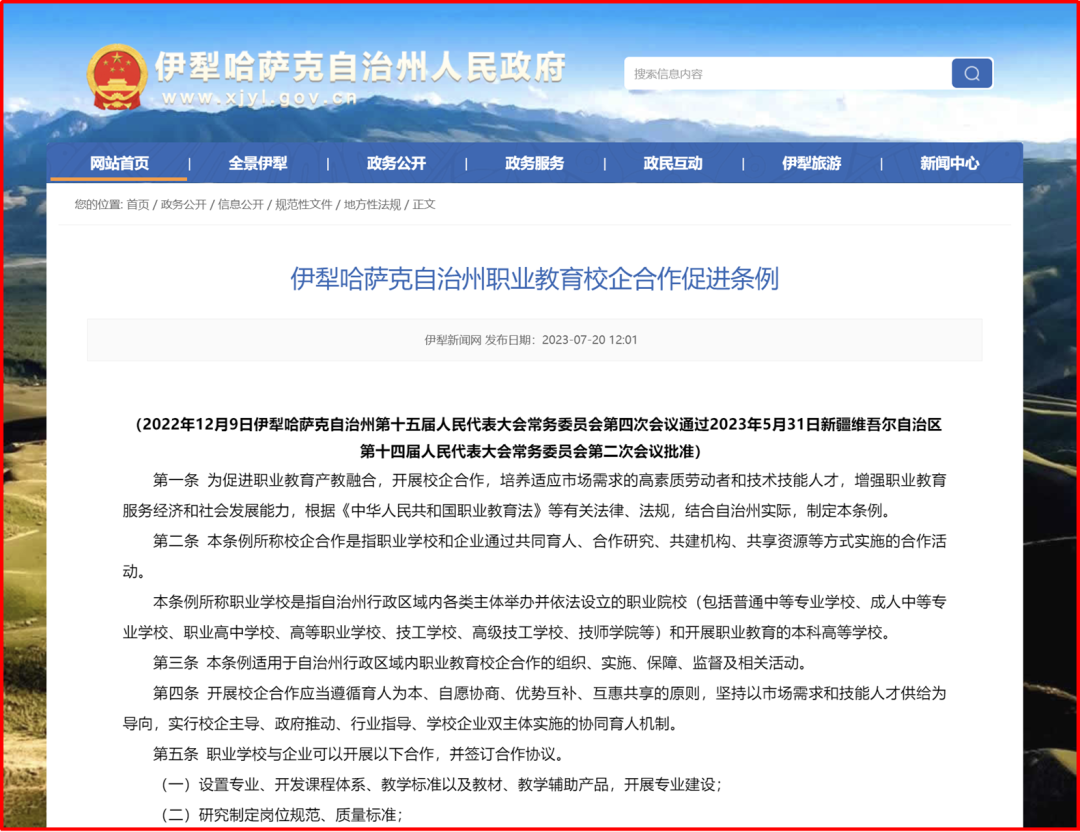The image size is (1080, 832).
Task: Click the magnifying glass search icon
Action: (x=971, y=73)
